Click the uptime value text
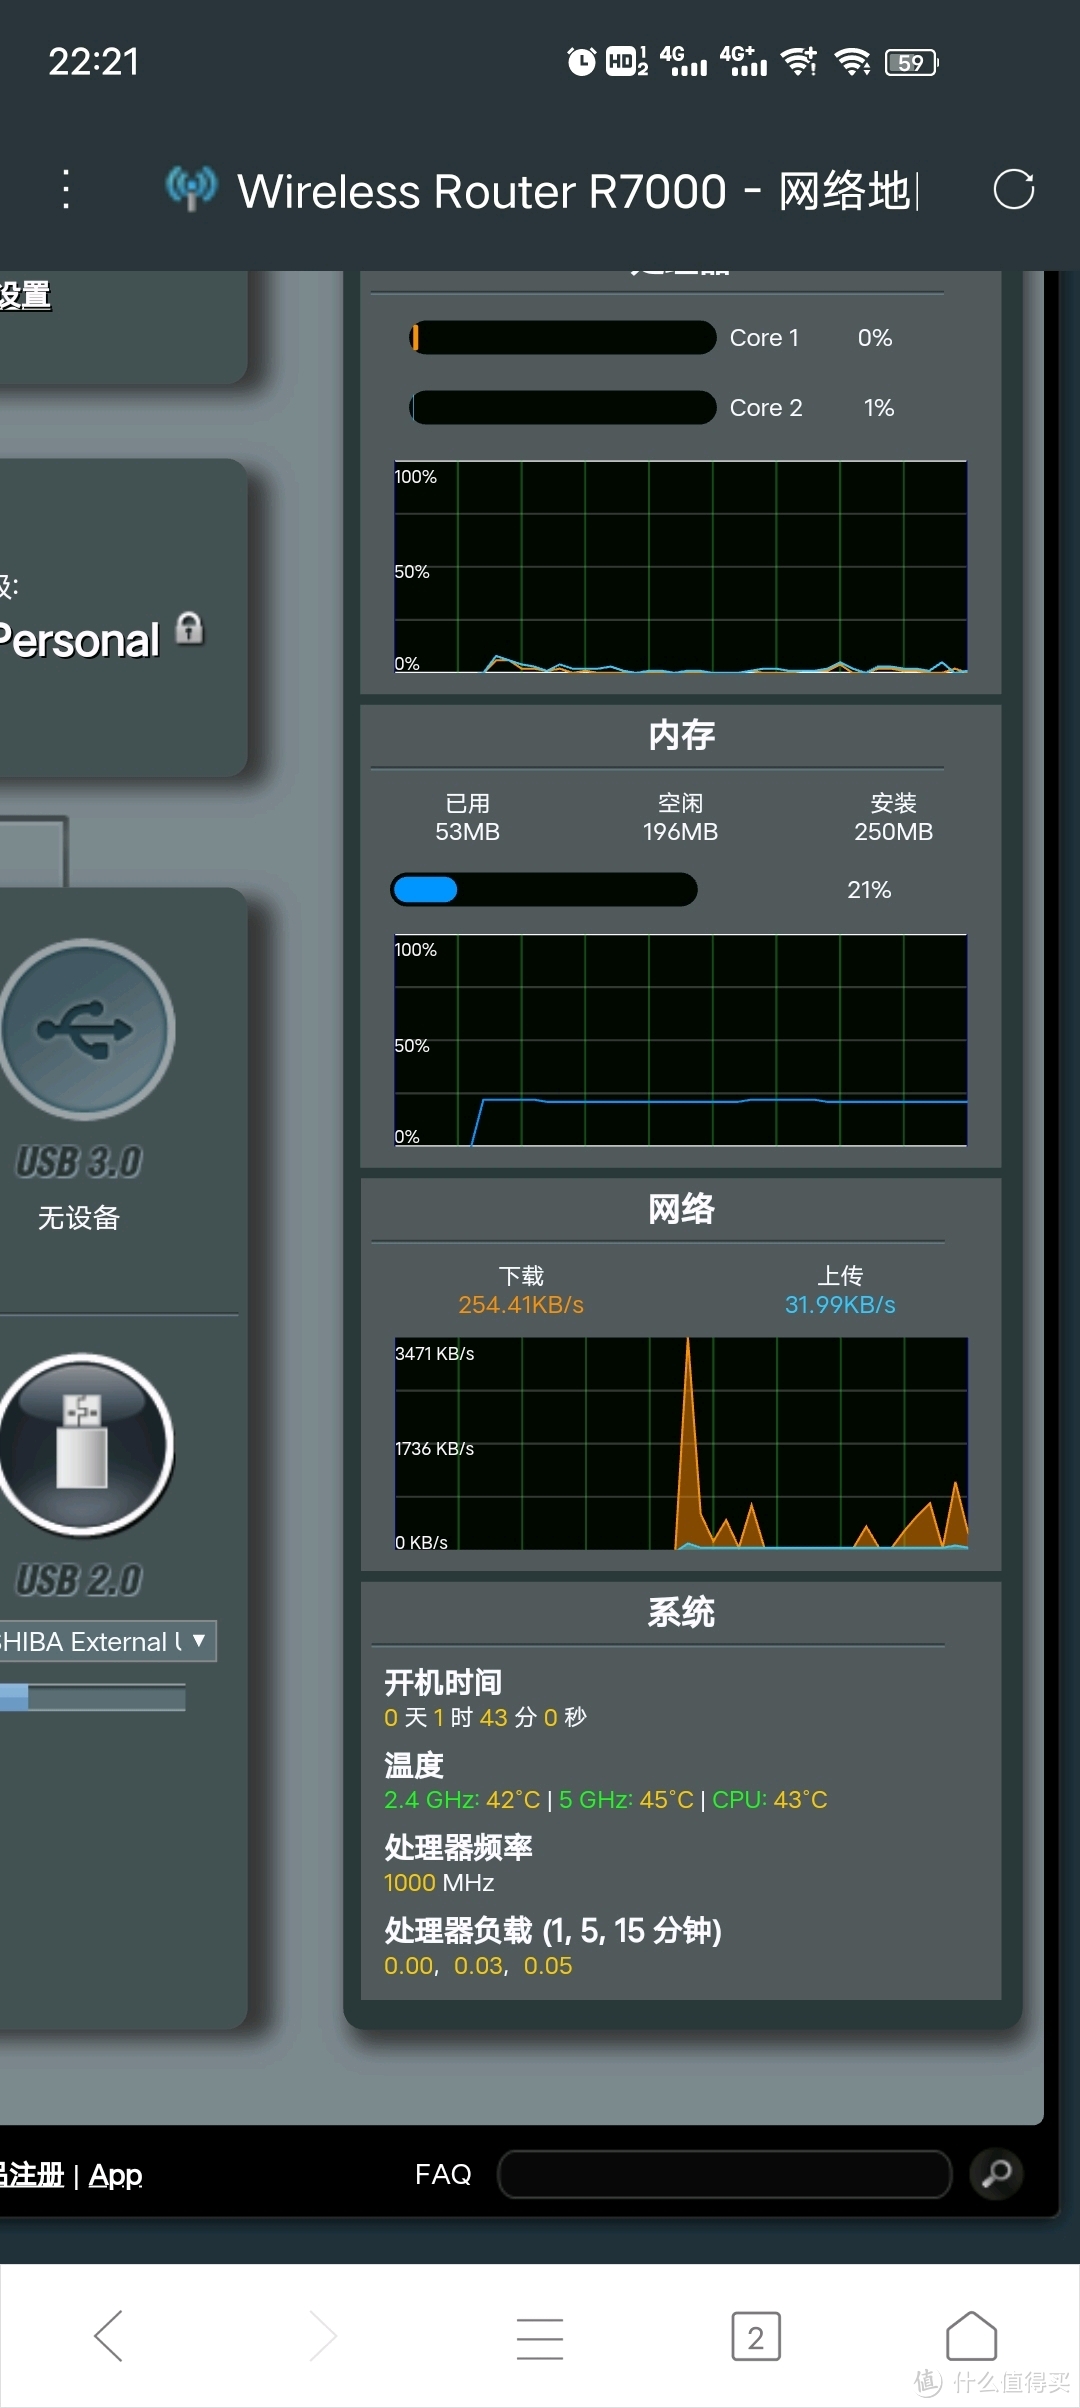 point(485,1718)
